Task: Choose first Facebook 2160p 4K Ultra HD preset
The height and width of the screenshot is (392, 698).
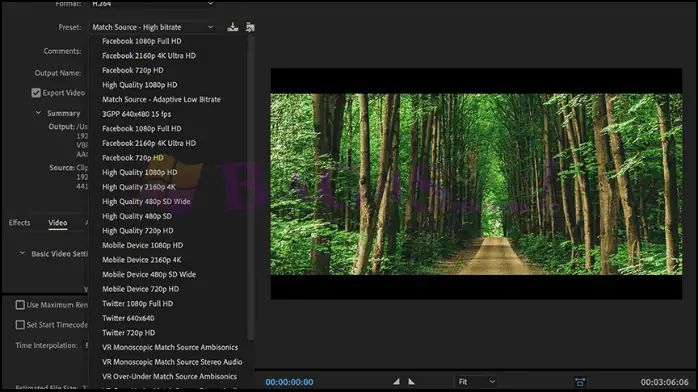Action: [x=149, y=56]
